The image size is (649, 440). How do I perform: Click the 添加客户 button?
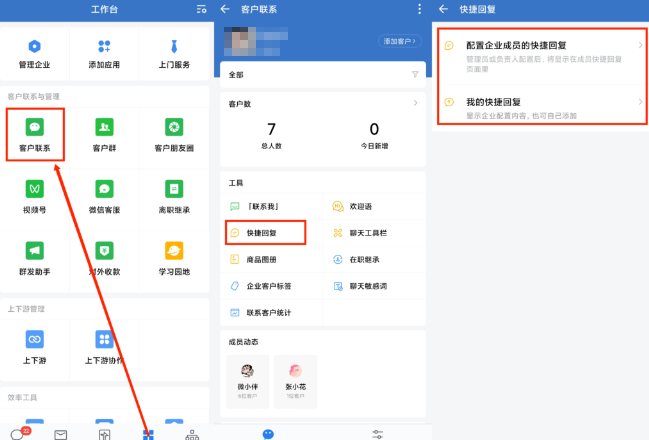point(399,41)
